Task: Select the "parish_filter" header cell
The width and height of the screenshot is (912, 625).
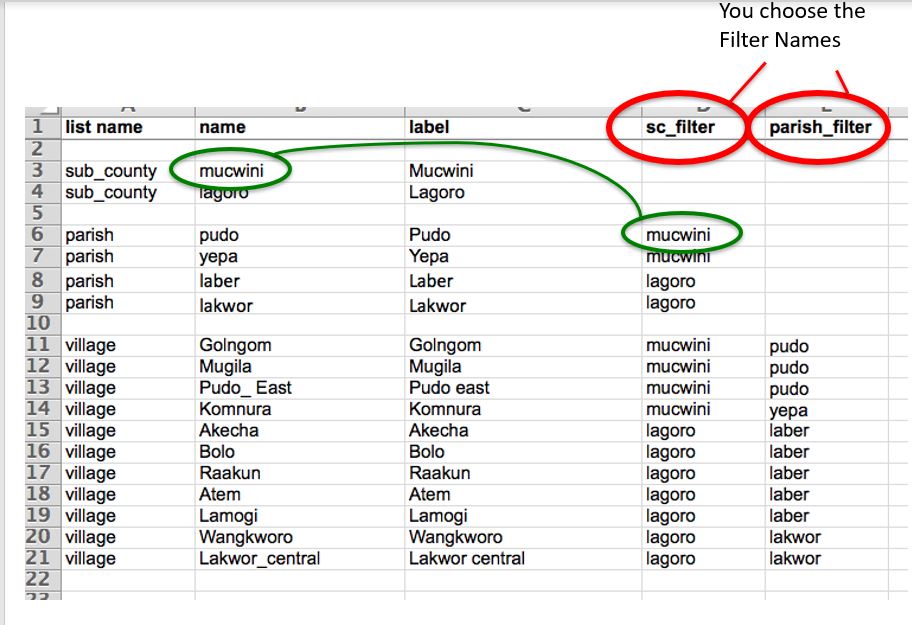Action: [x=820, y=127]
